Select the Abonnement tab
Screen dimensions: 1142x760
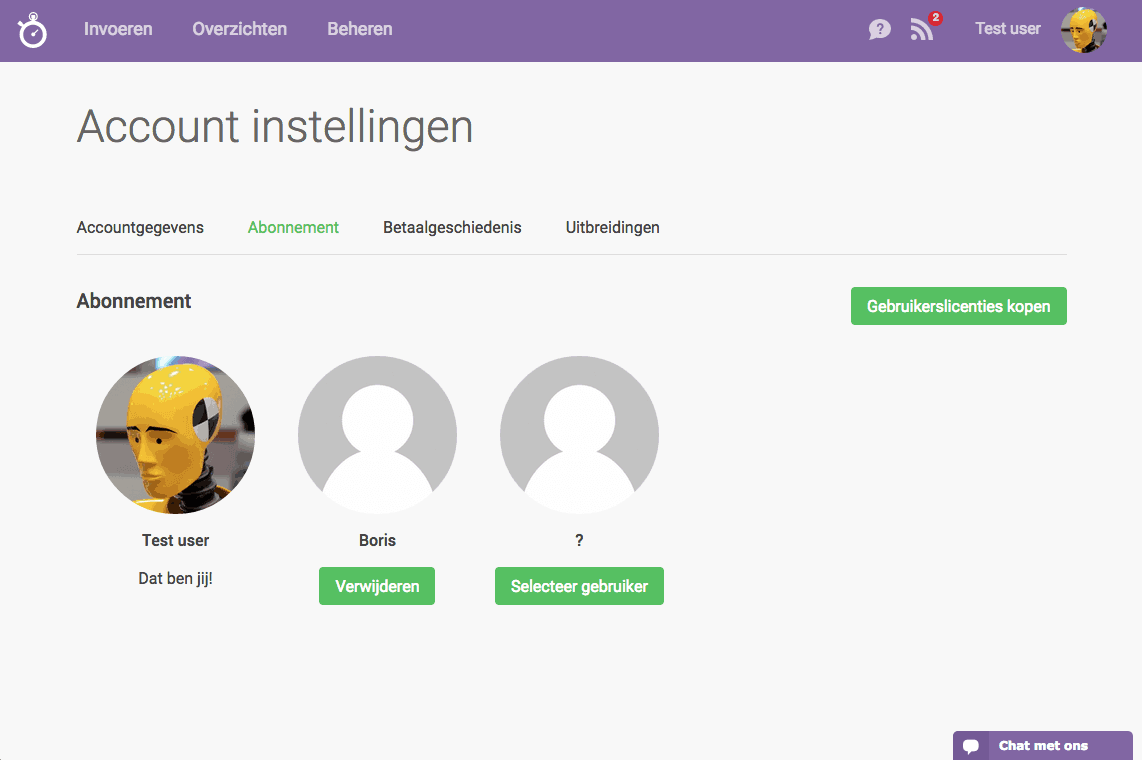[294, 228]
